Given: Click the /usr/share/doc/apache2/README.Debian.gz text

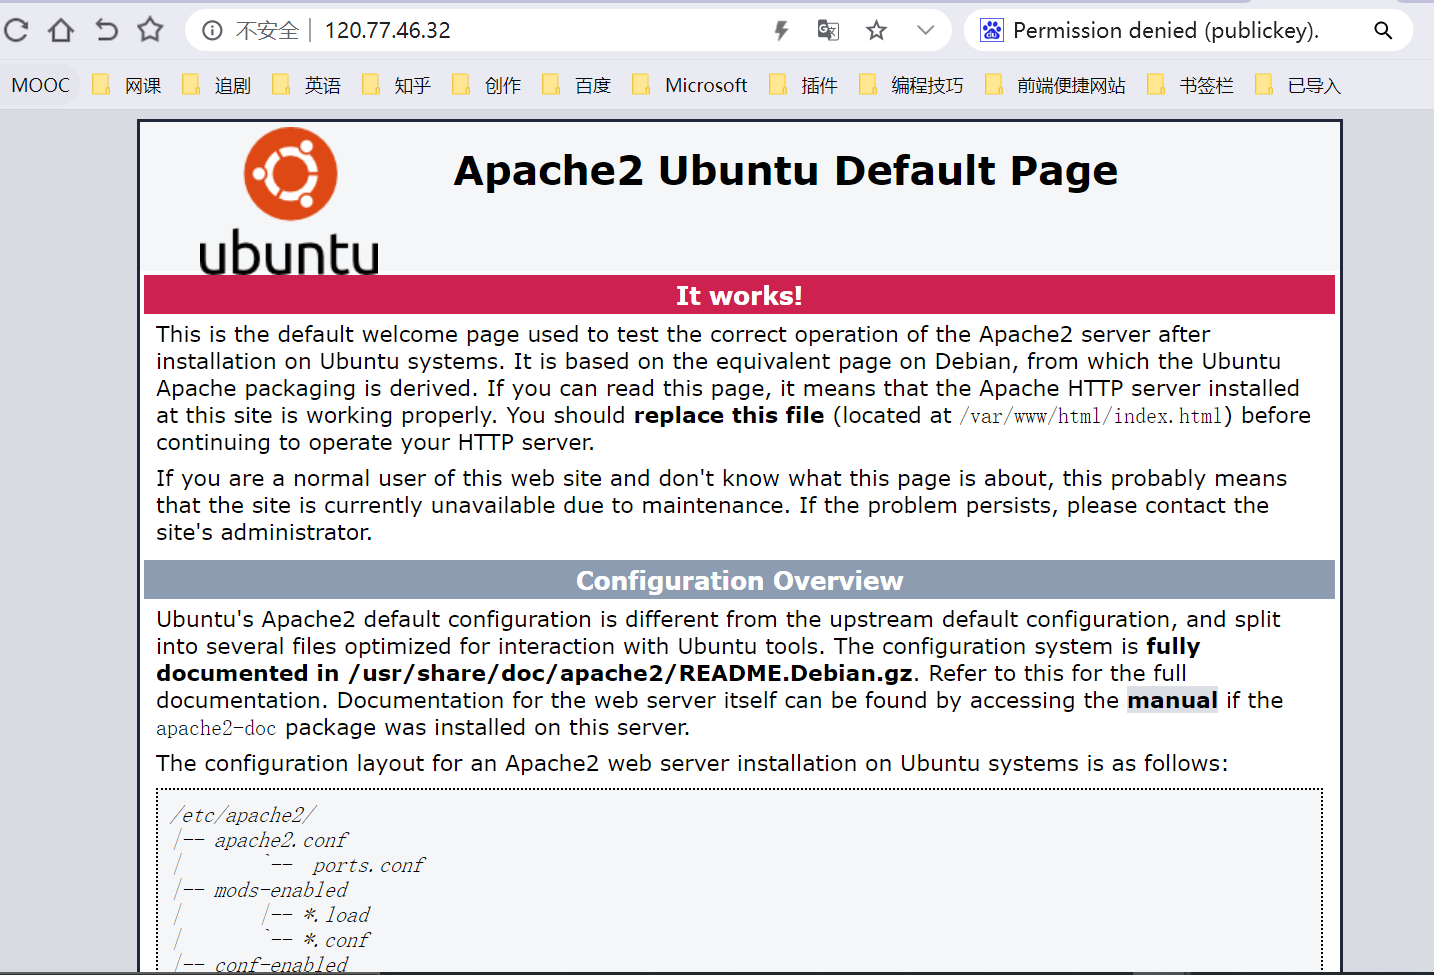Looking at the screenshot, I should pos(630,673).
